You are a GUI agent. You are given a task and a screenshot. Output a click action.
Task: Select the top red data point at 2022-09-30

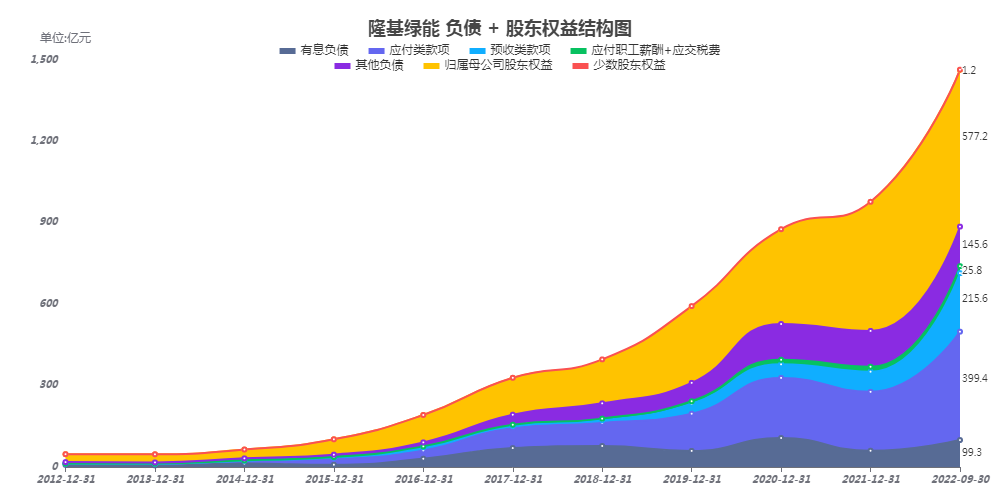click(959, 70)
